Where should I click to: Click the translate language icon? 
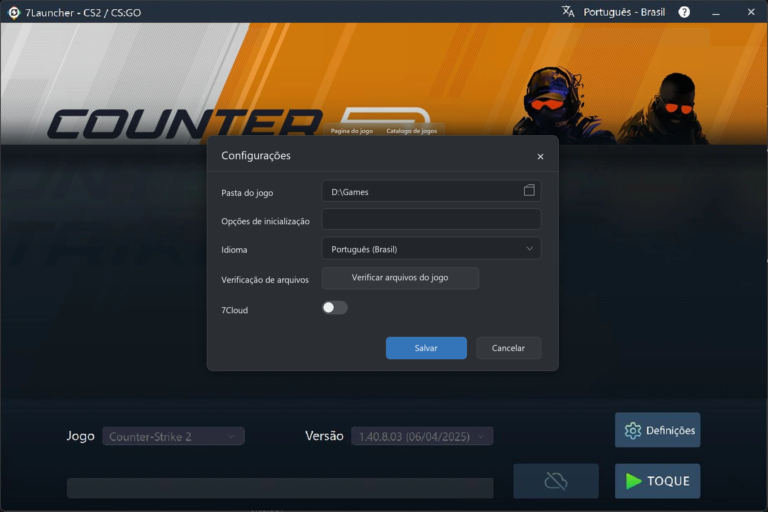568,12
